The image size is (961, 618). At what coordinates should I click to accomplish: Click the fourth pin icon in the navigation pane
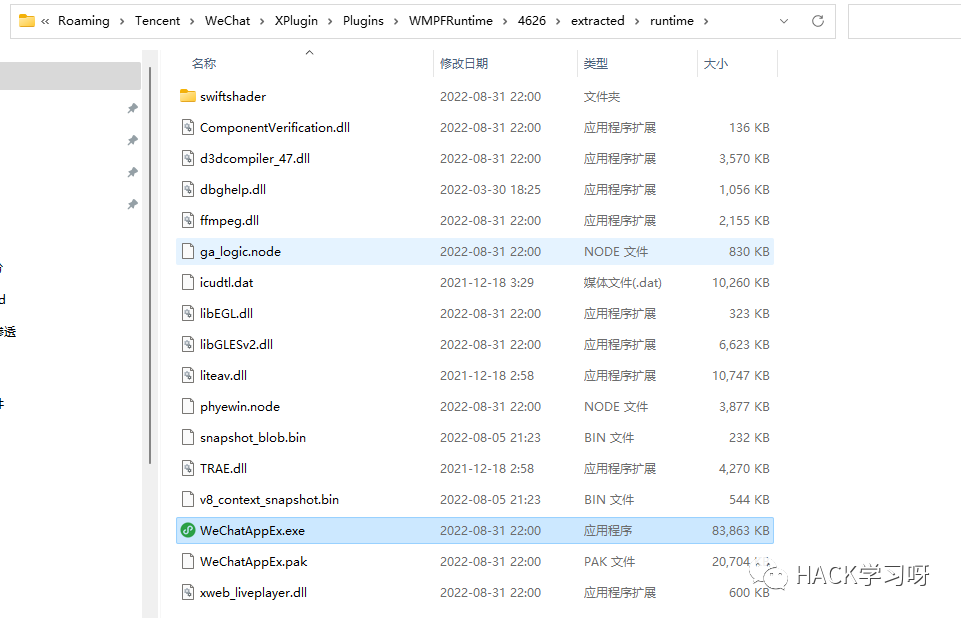pyautogui.click(x=132, y=204)
